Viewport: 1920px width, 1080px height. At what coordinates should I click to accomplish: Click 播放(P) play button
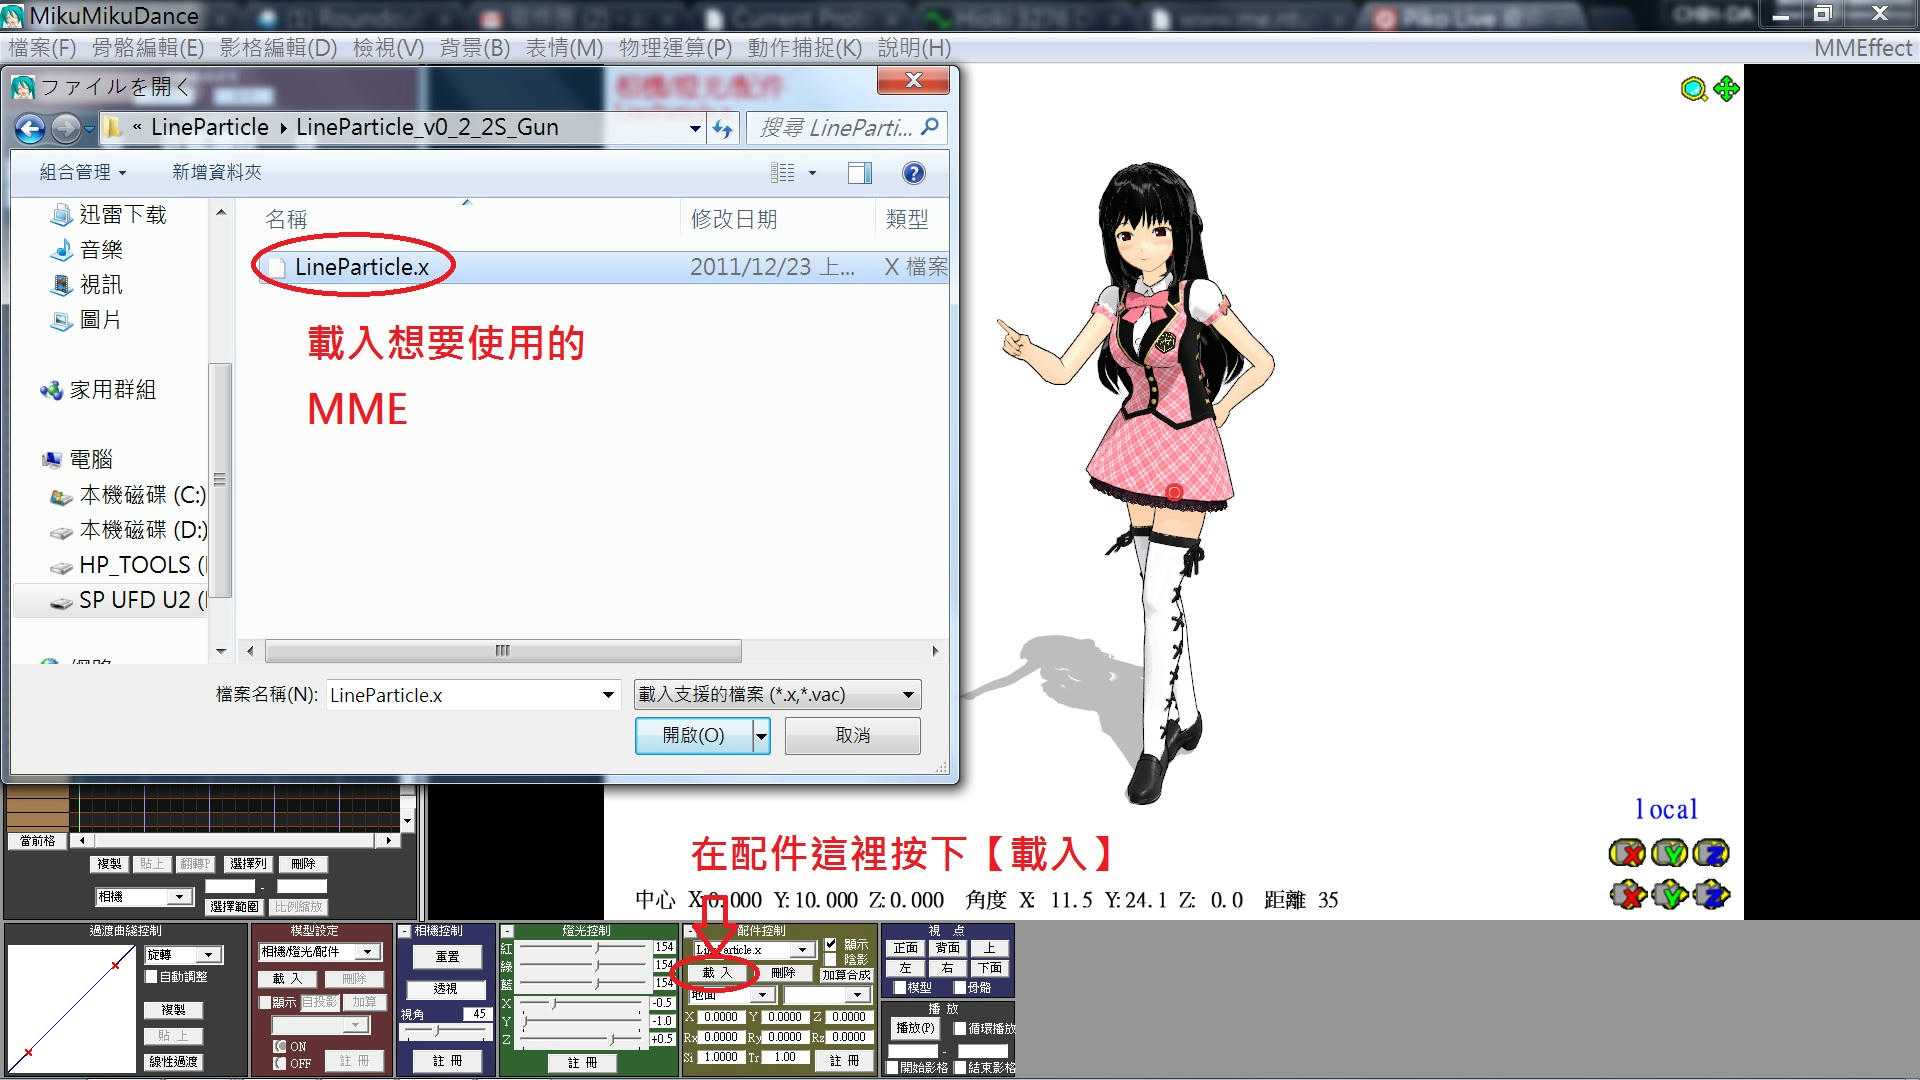click(915, 1028)
